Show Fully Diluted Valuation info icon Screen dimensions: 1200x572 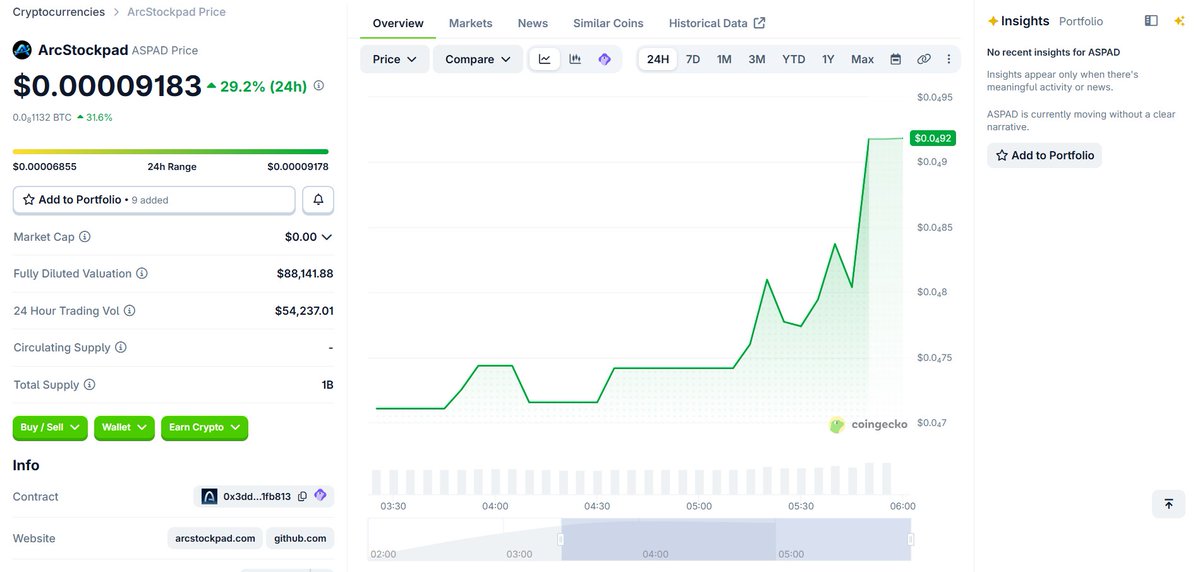[x=142, y=274]
